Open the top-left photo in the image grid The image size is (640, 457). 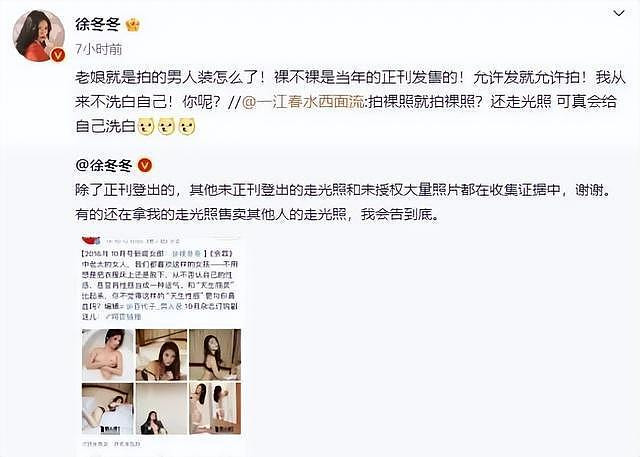coord(108,355)
